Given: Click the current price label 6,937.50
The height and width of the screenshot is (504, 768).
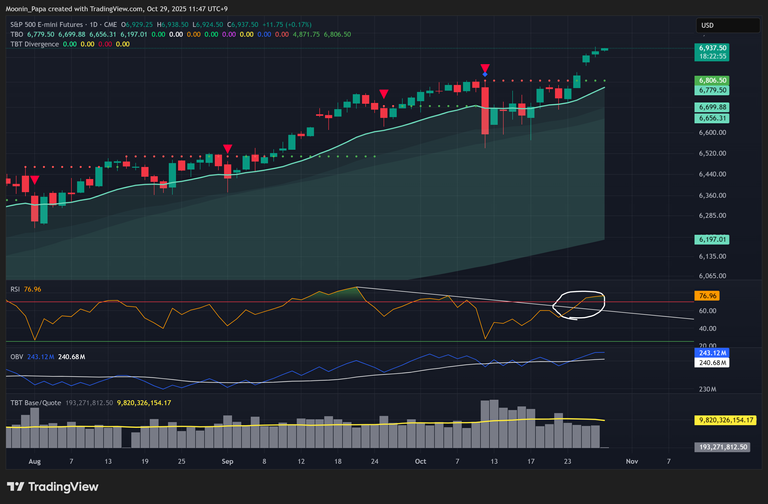Looking at the screenshot, I should pyautogui.click(x=713, y=48).
